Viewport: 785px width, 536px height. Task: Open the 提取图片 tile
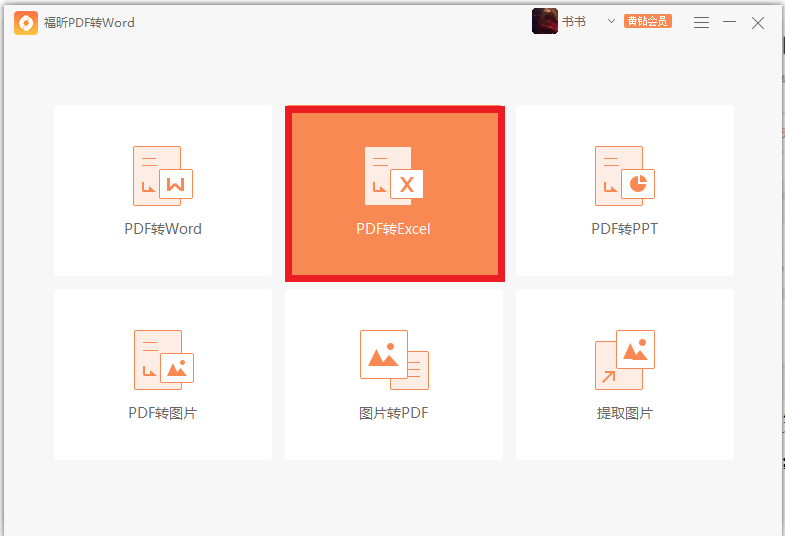click(625, 374)
